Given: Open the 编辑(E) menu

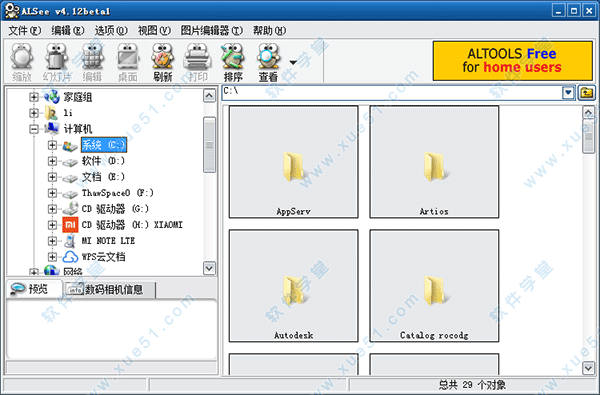Looking at the screenshot, I should pos(68,31).
